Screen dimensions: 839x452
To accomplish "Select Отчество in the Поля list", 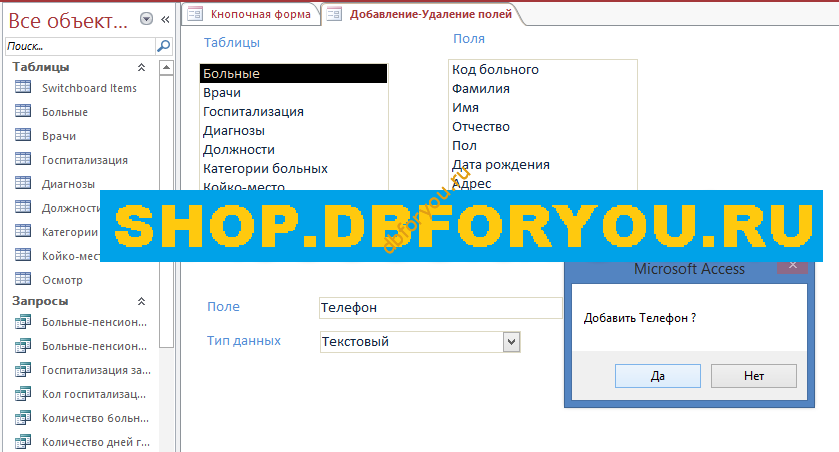I will click(543, 126).
